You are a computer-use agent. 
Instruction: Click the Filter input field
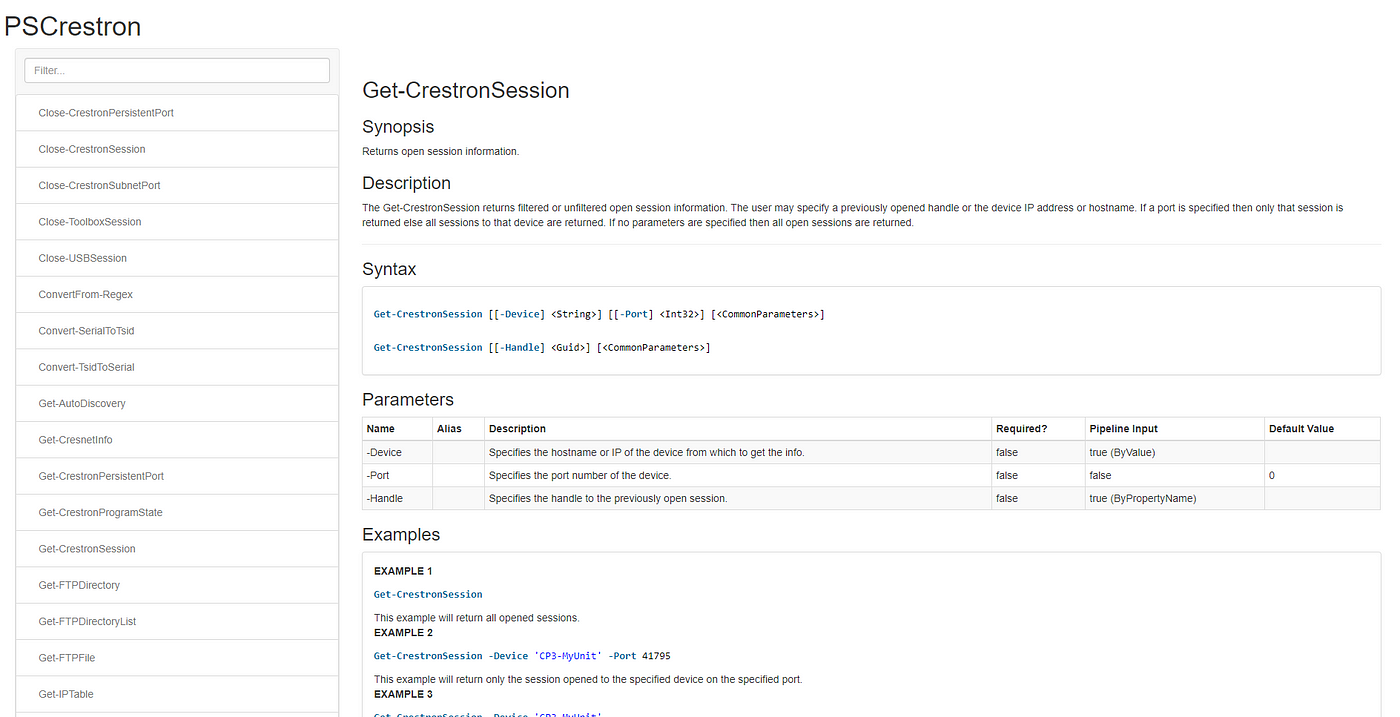(x=177, y=71)
